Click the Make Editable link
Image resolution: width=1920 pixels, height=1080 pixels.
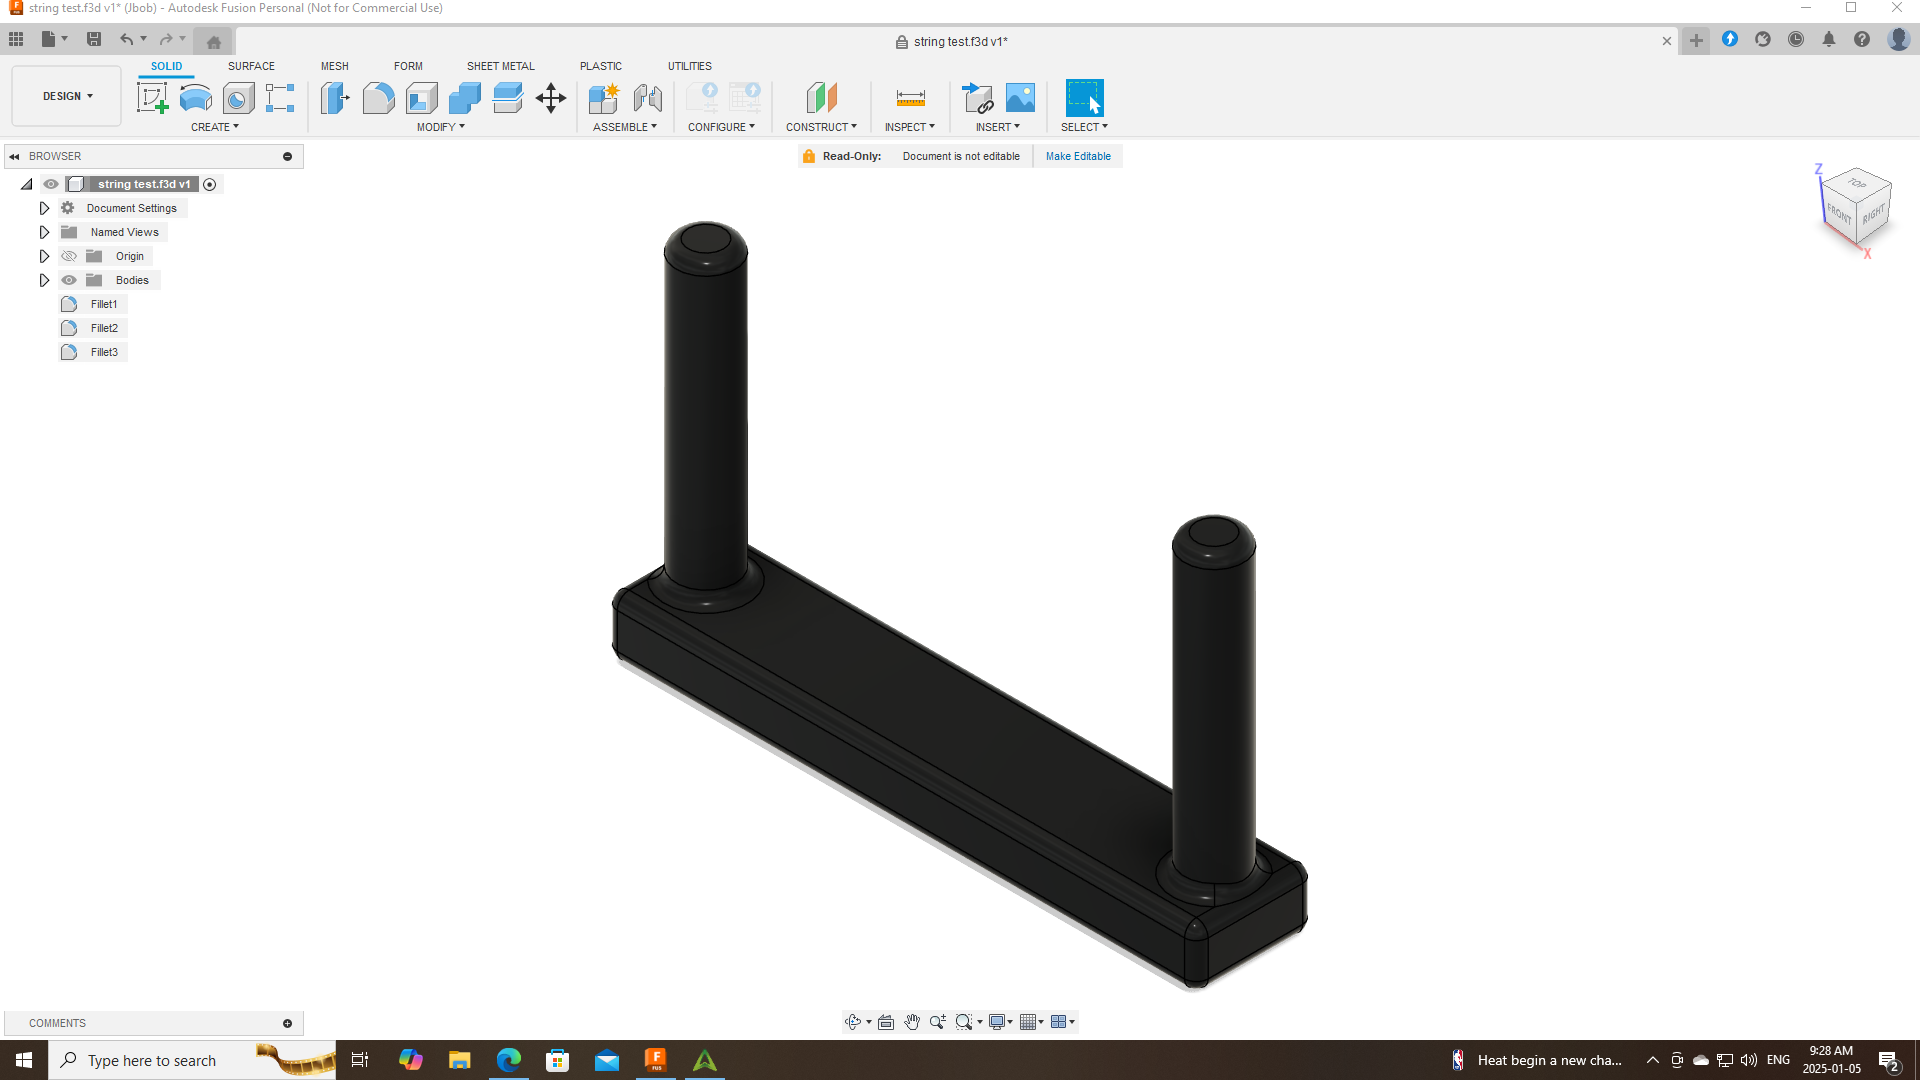pyautogui.click(x=1078, y=156)
